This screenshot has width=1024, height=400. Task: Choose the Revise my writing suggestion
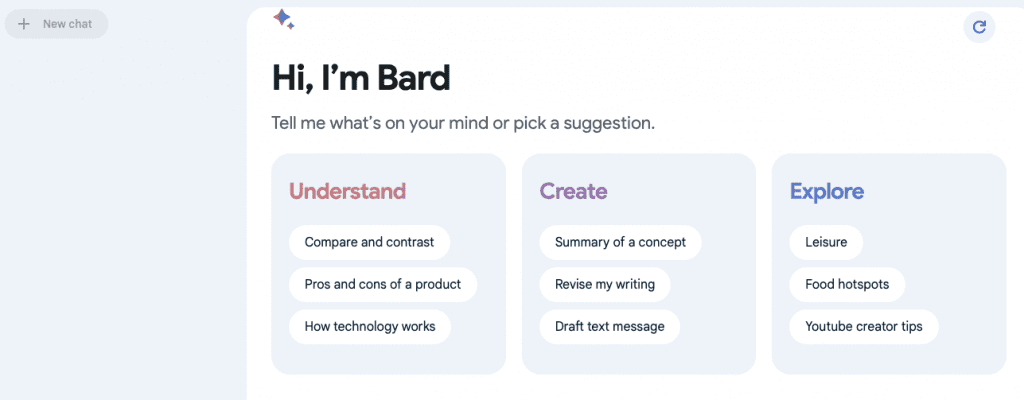point(605,284)
